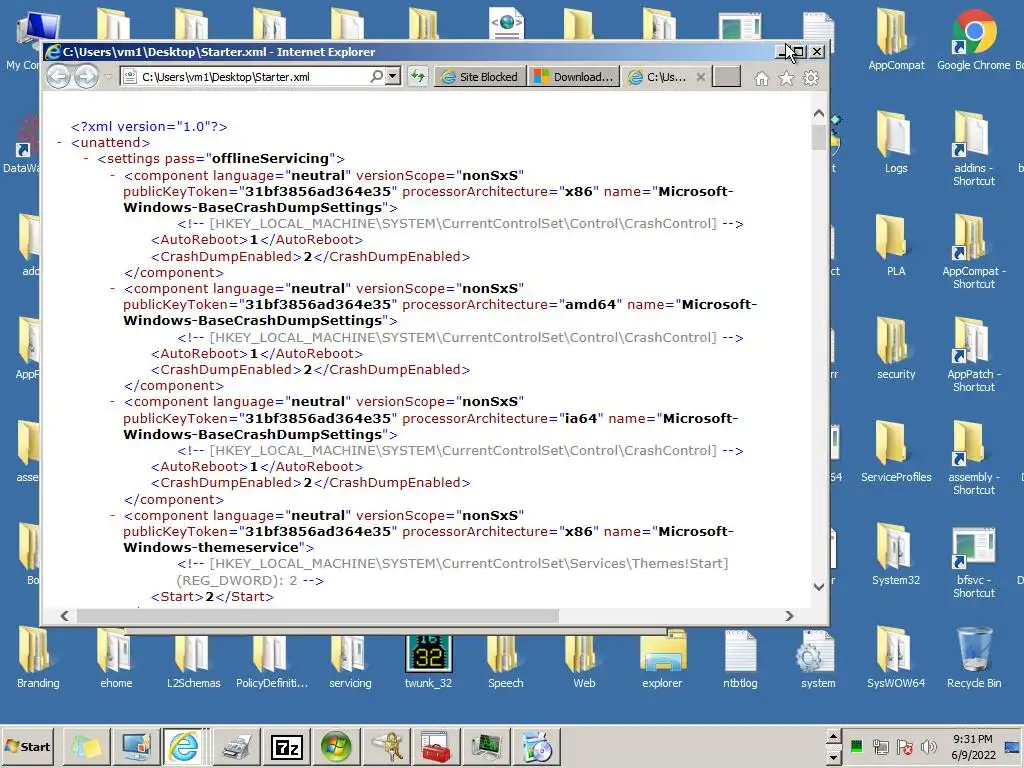Select the Recycle Bin icon

pos(973,657)
